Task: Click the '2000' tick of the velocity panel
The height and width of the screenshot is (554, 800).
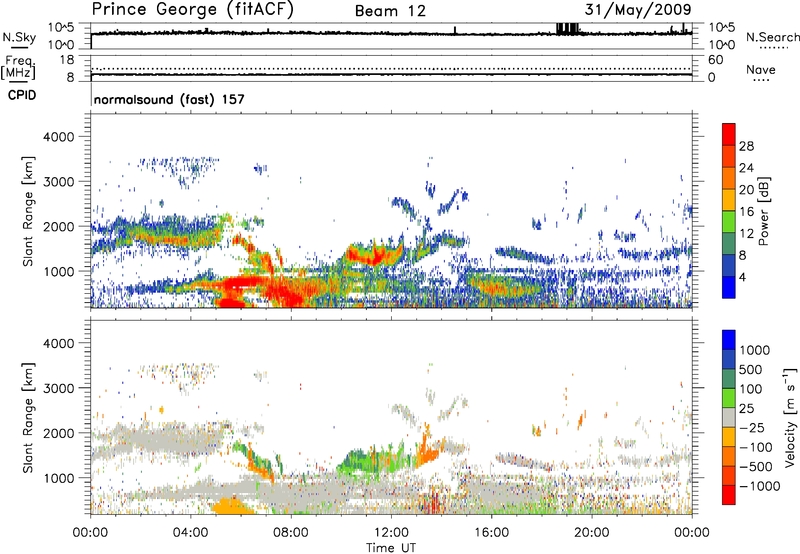Action: pos(60,434)
